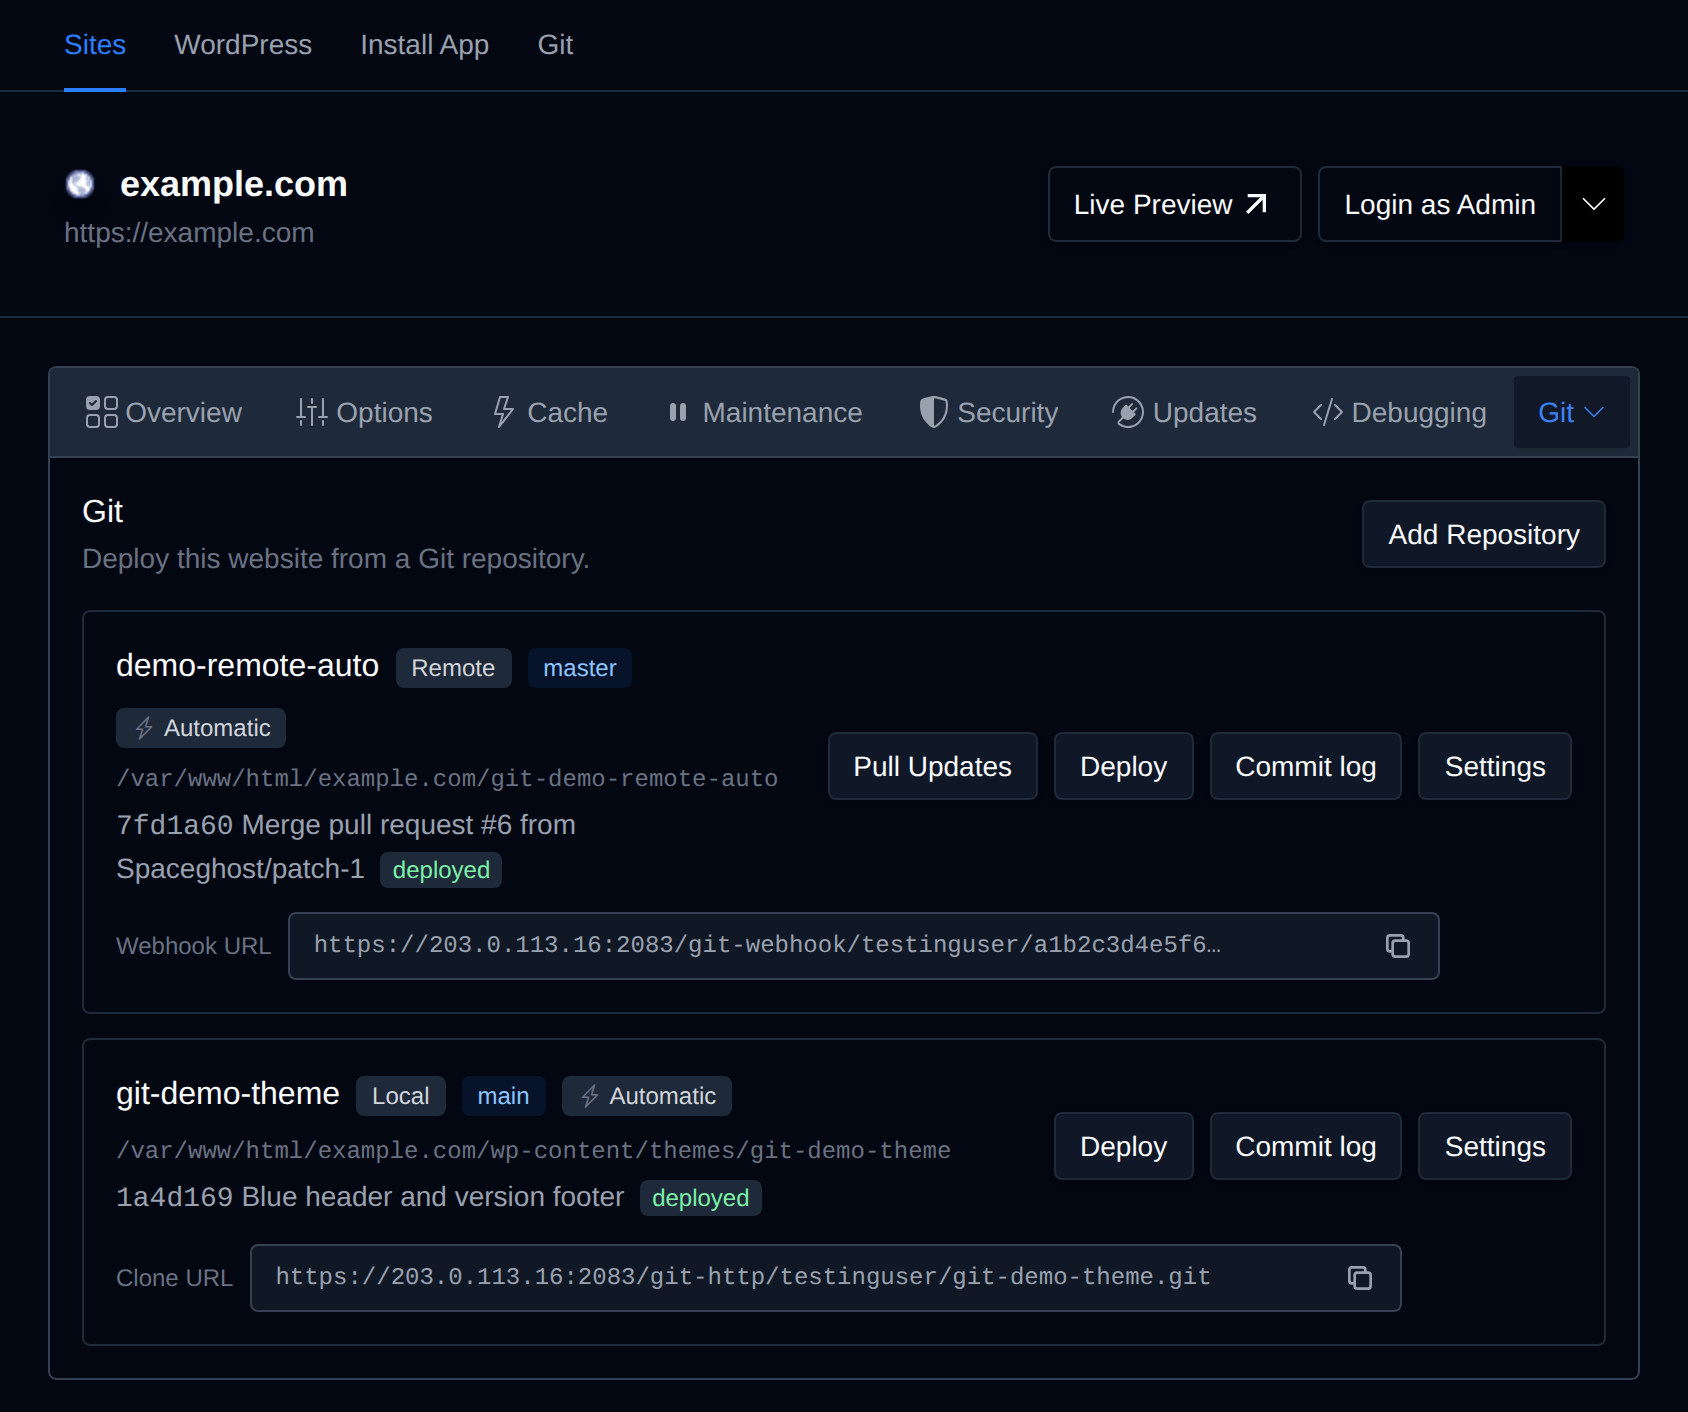Switch to the Options tab
The height and width of the screenshot is (1412, 1688).
click(x=364, y=412)
